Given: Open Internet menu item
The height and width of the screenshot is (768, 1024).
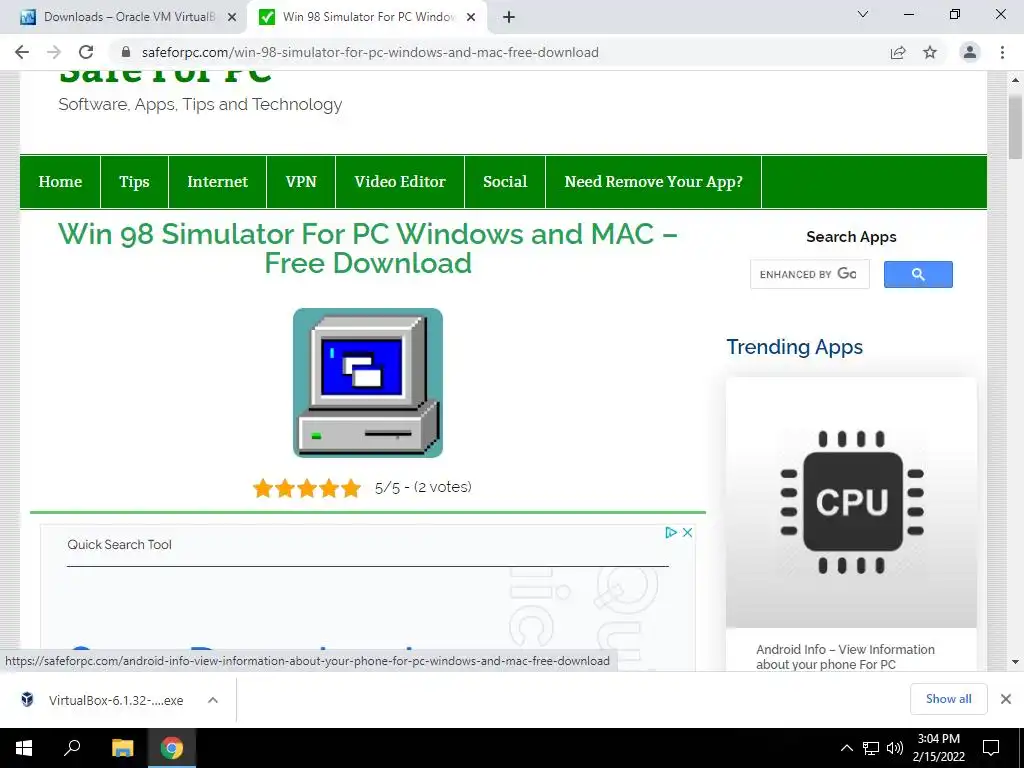Looking at the screenshot, I should pyautogui.click(x=217, y=182).
